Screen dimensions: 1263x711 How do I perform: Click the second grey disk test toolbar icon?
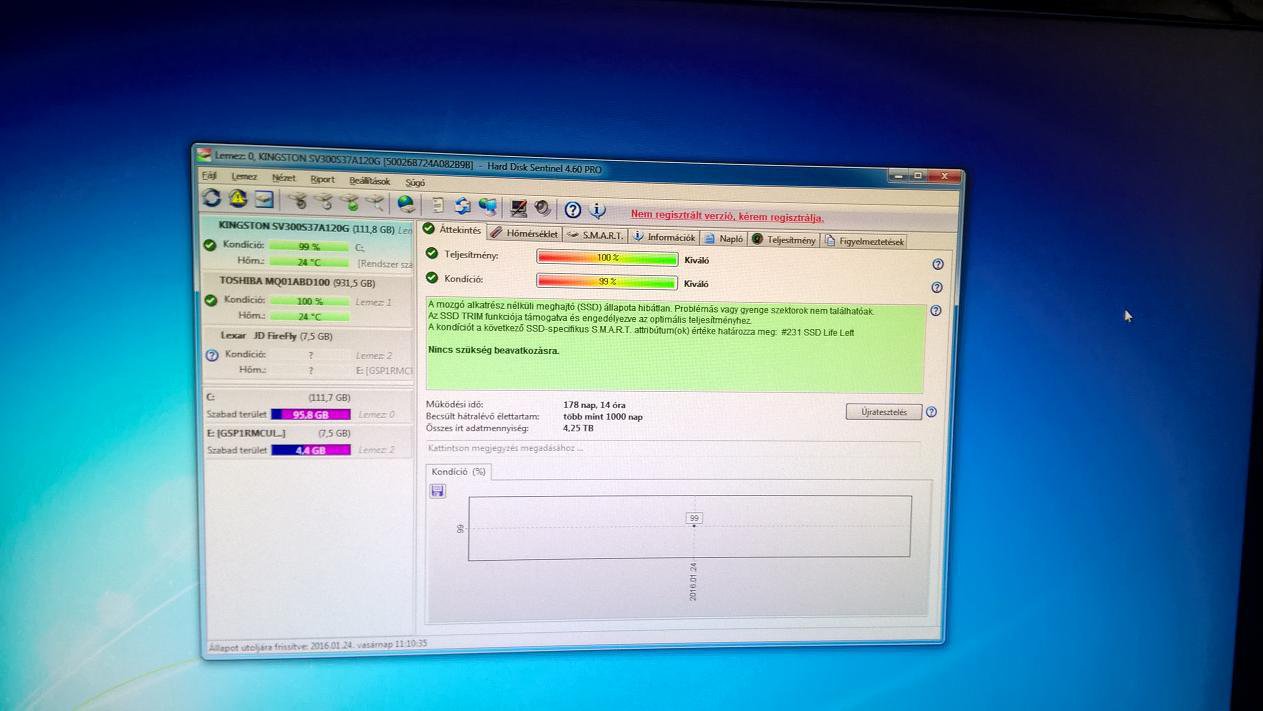coord(323,202)
